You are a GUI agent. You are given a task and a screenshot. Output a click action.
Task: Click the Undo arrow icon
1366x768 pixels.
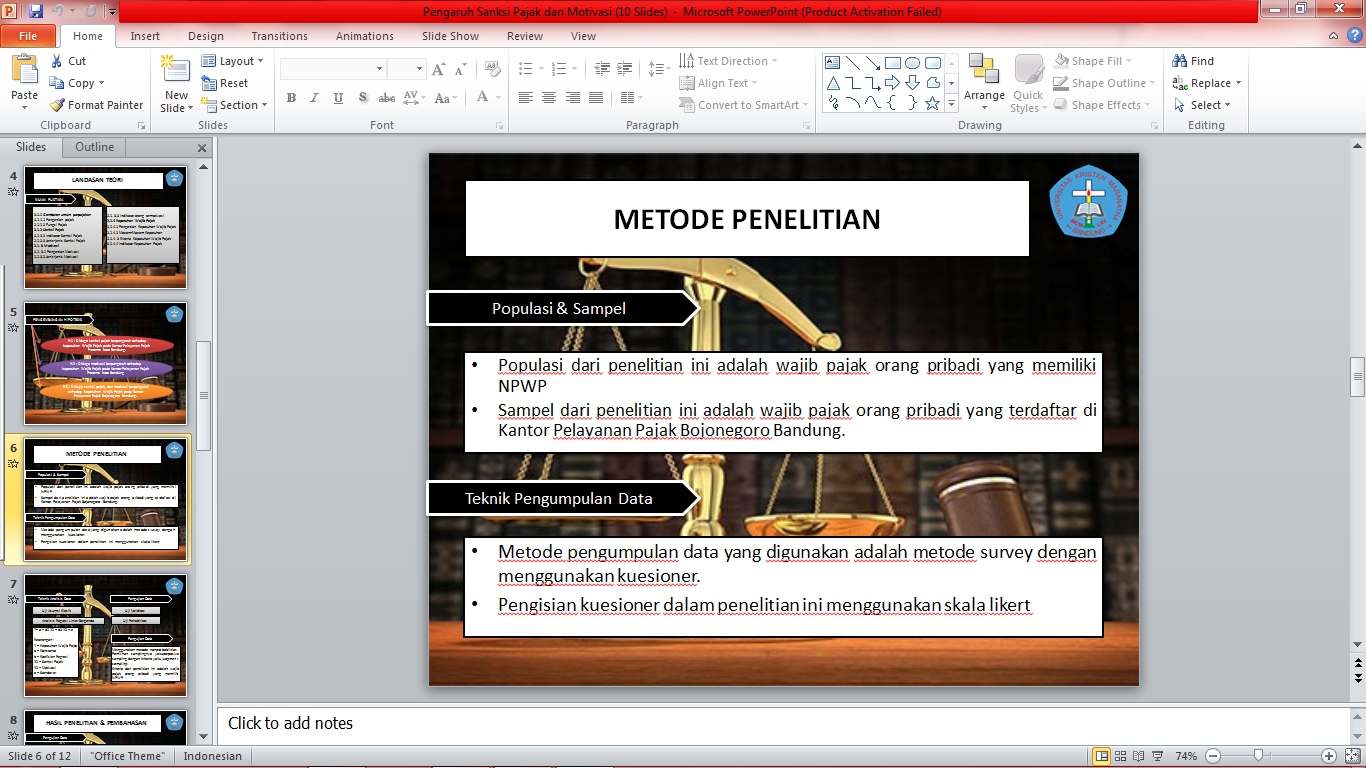59,12
